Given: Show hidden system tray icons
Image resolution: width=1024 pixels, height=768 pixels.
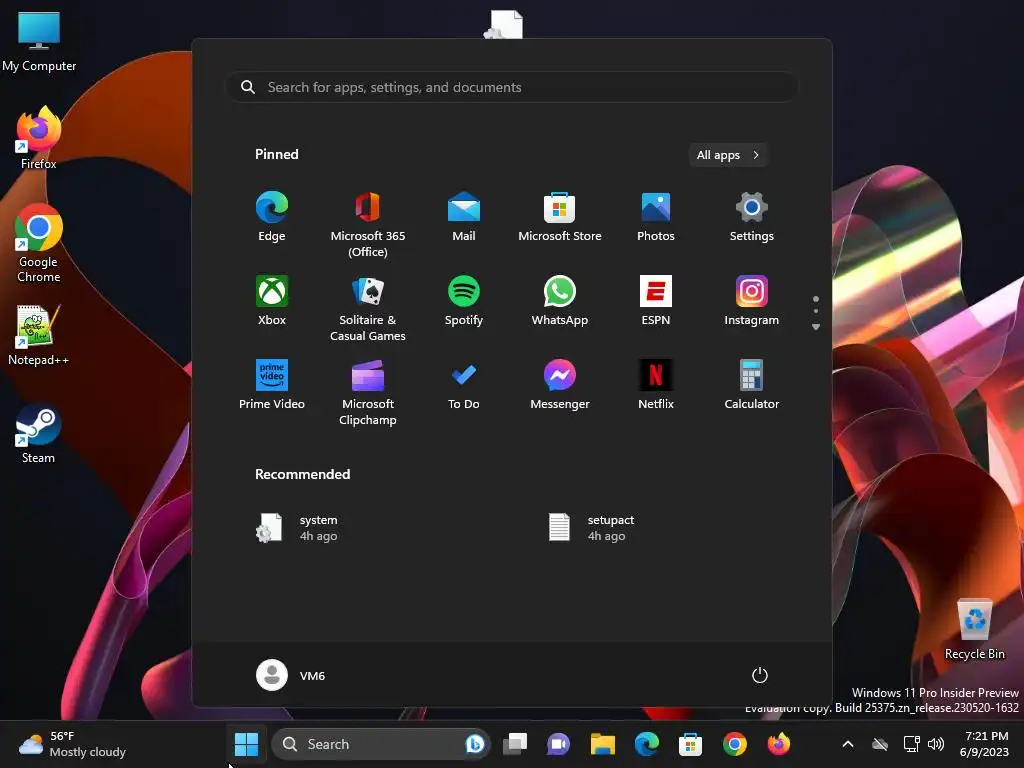Looking at the screenshot, I should click(x=848, y=744).
